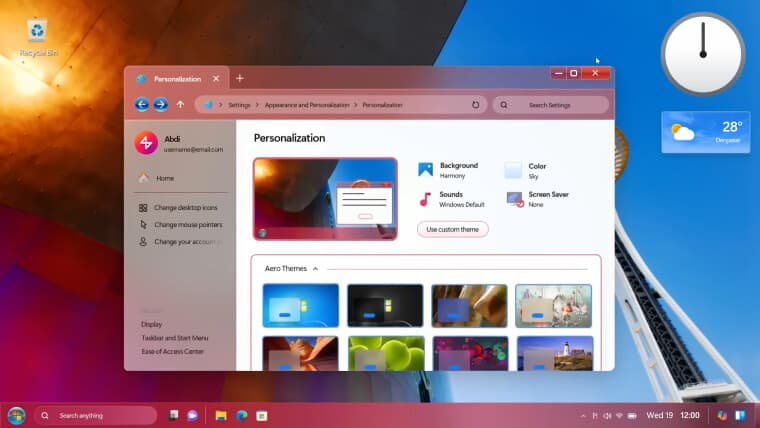
Task: Open Task View on the taskbar
Action: (173, 415)
